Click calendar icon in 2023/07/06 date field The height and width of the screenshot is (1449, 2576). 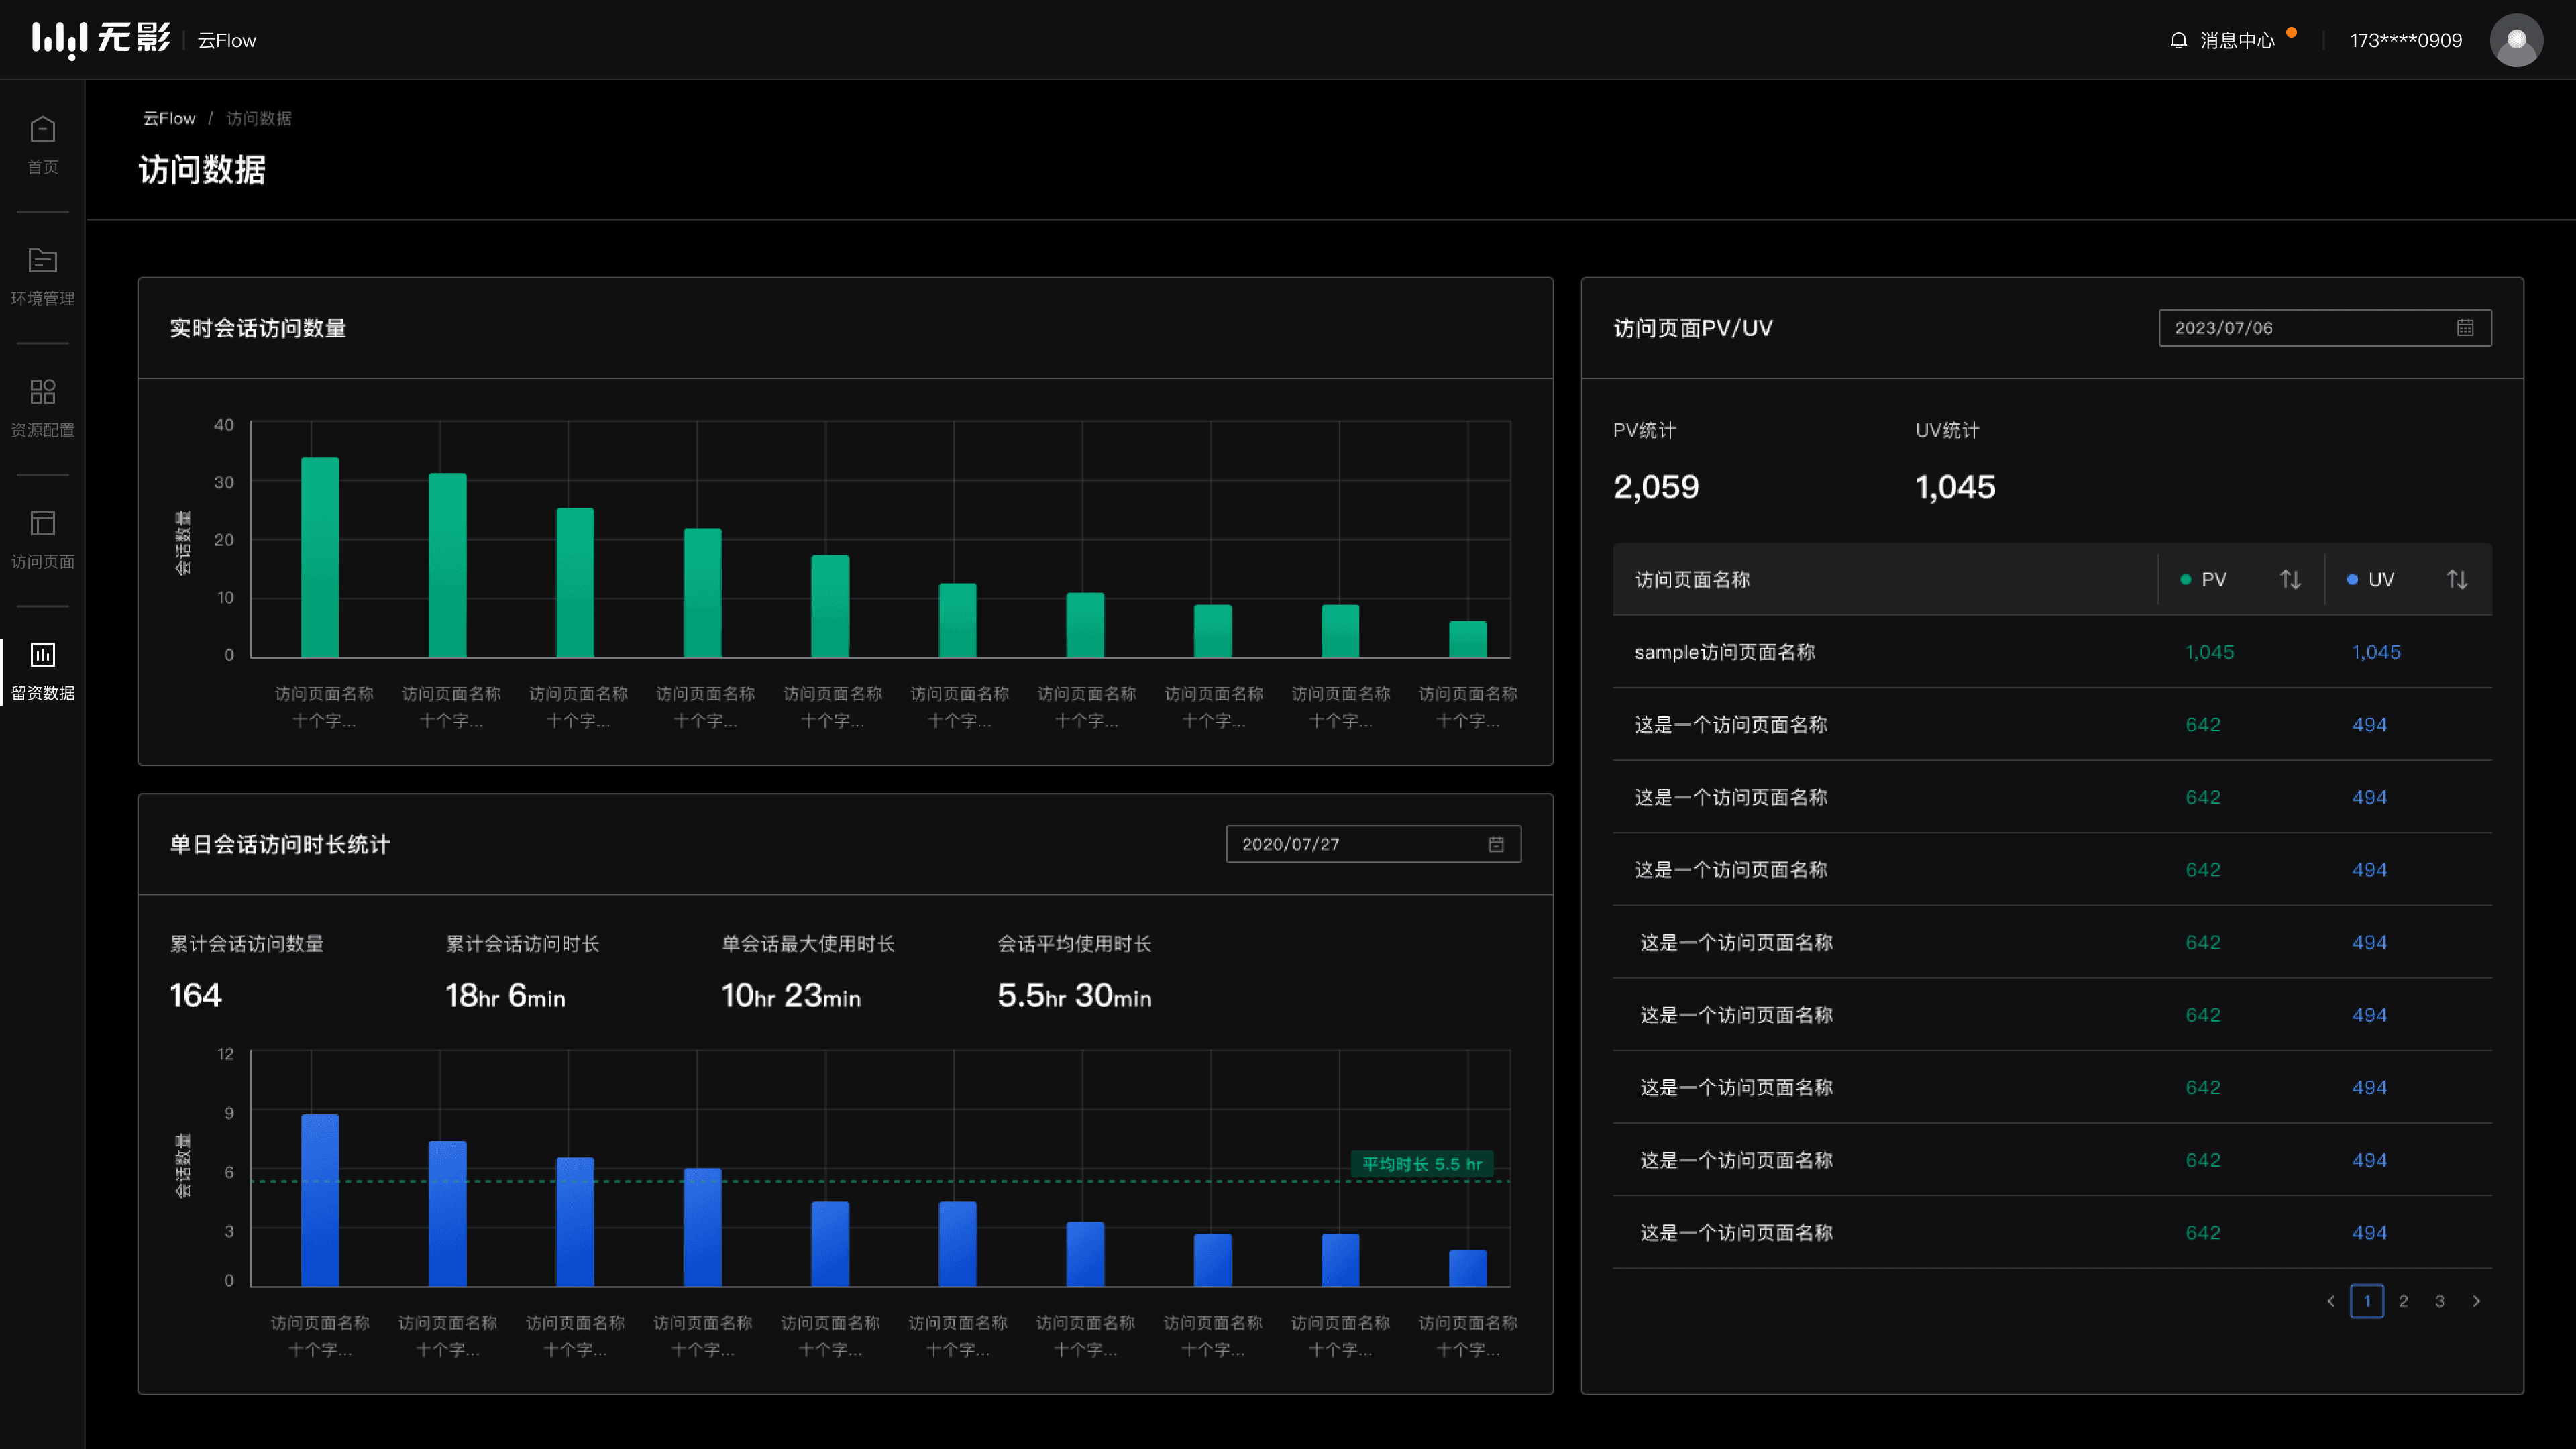point(2465,328)
